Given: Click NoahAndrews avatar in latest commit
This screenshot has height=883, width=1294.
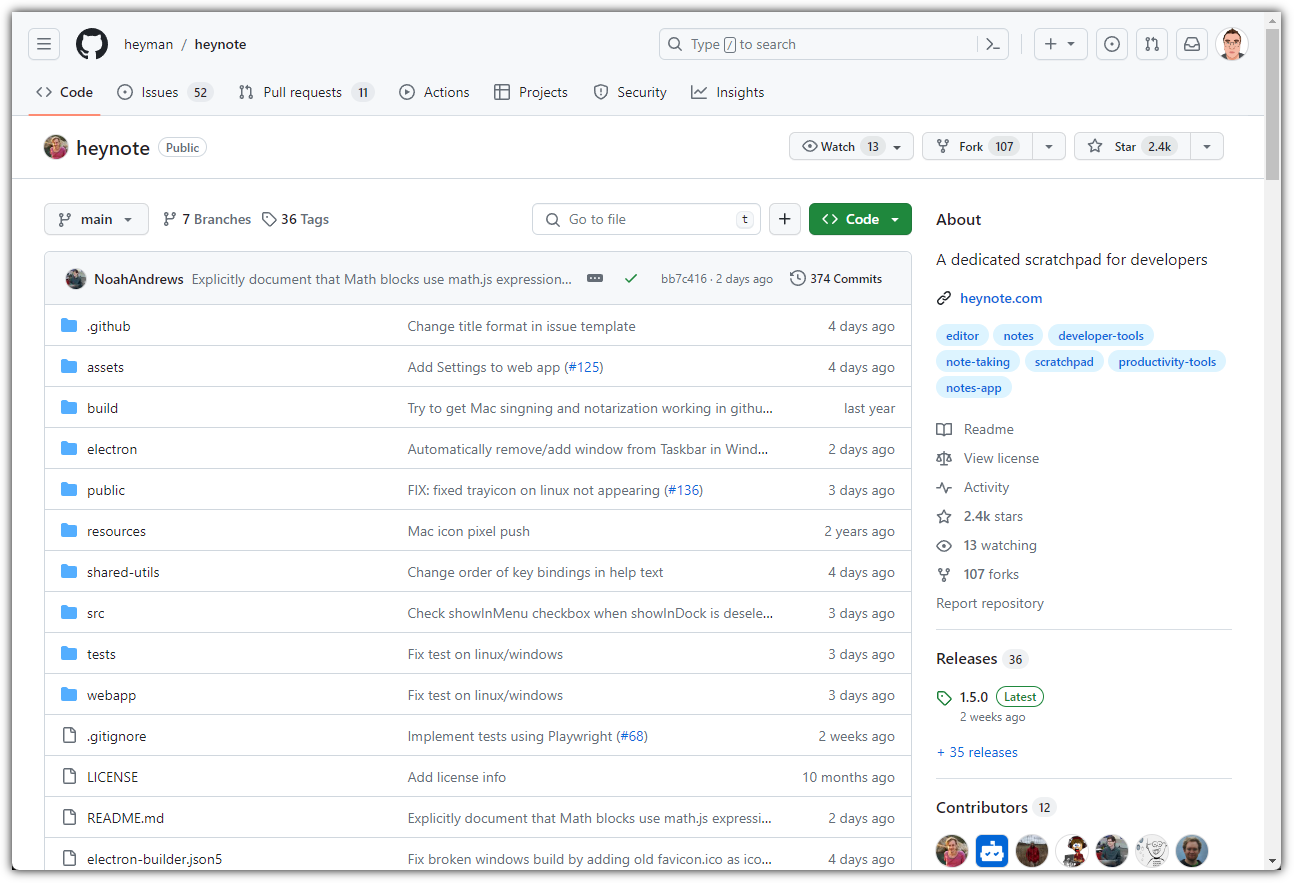Looking at the screenshot, I should (76, 279).
